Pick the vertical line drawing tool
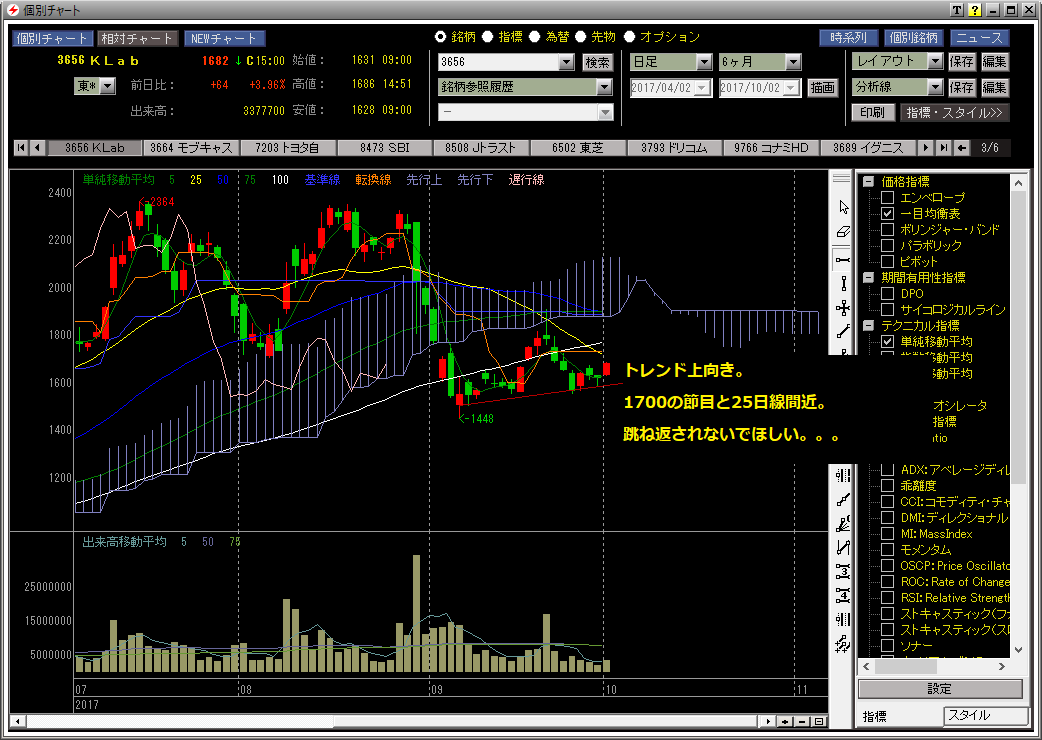 pyautogui.click(x=843, y=282)
